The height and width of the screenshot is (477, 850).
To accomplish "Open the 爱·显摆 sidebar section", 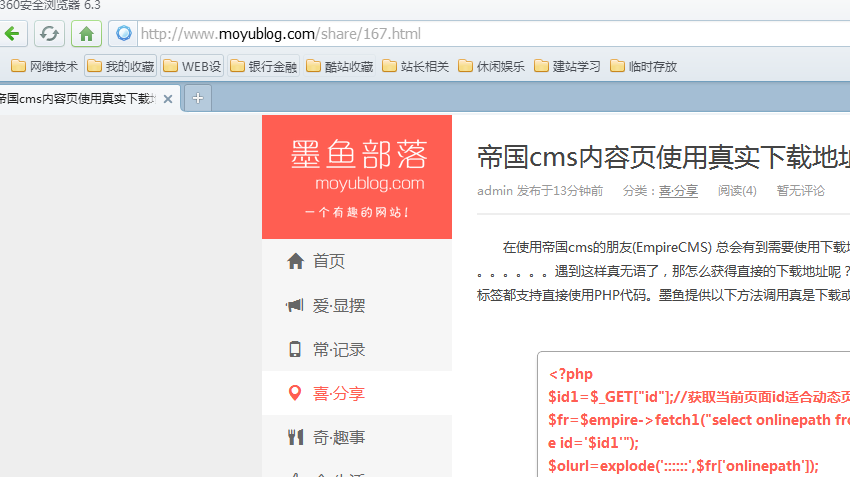I will click(357, 305).
